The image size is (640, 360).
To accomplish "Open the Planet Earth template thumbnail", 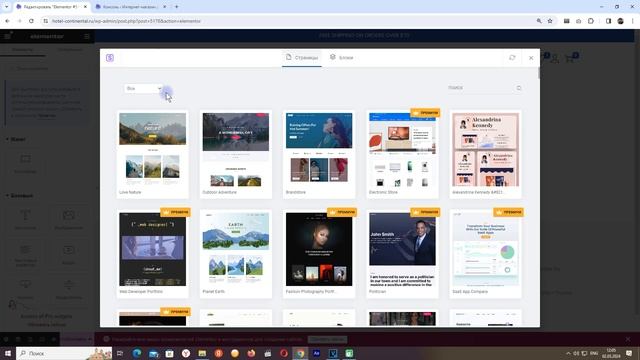I will [x=236, y=249].
